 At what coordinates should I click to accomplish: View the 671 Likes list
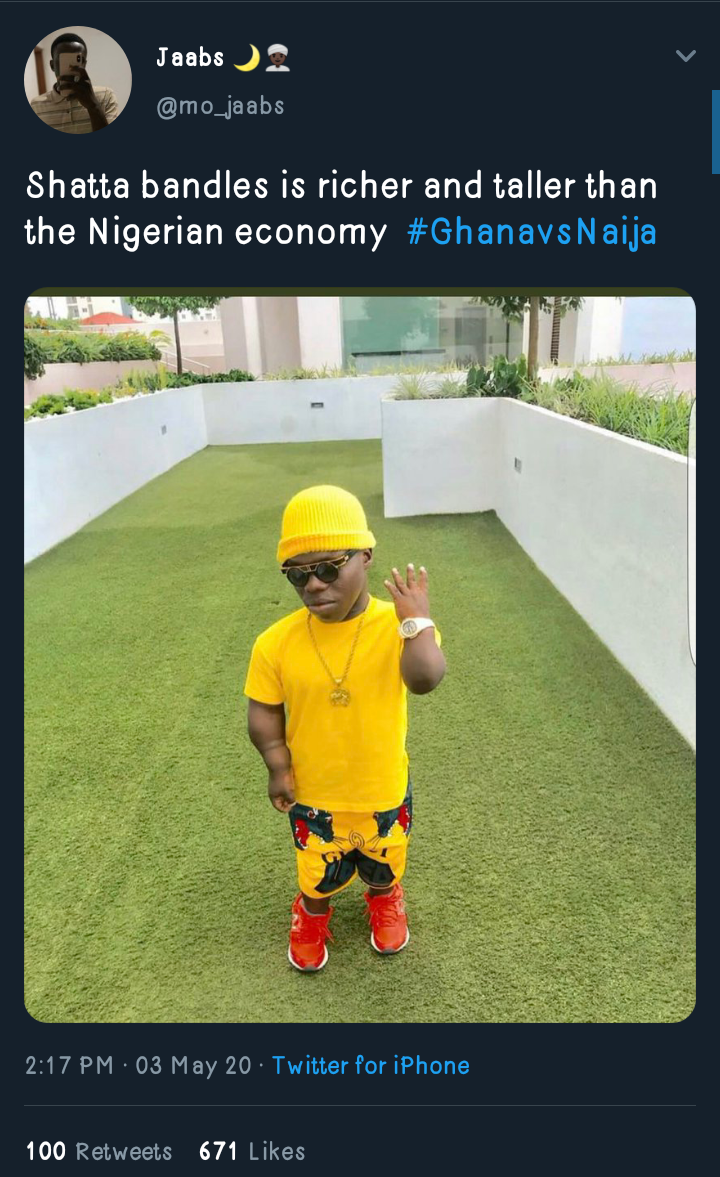[x=252, y=1151]
